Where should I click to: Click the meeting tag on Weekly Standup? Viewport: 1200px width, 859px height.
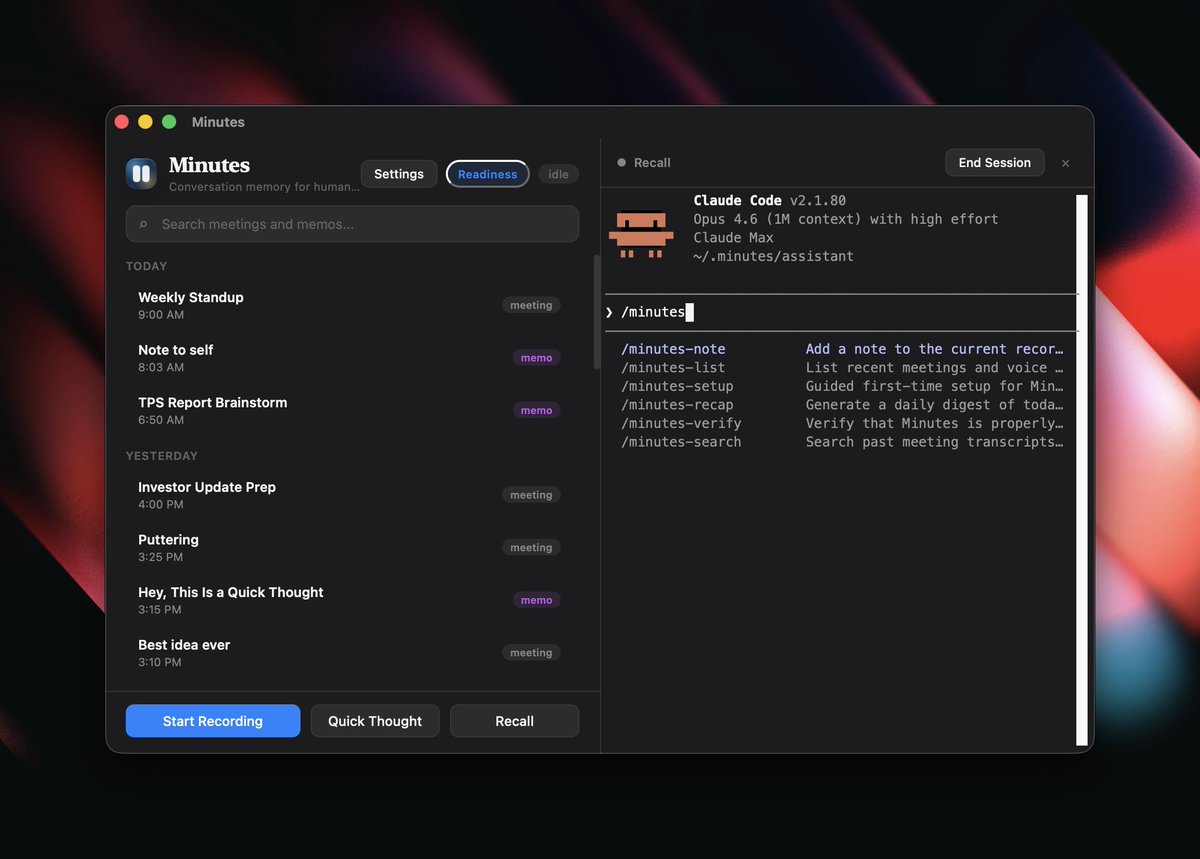[x=531, y=305]
